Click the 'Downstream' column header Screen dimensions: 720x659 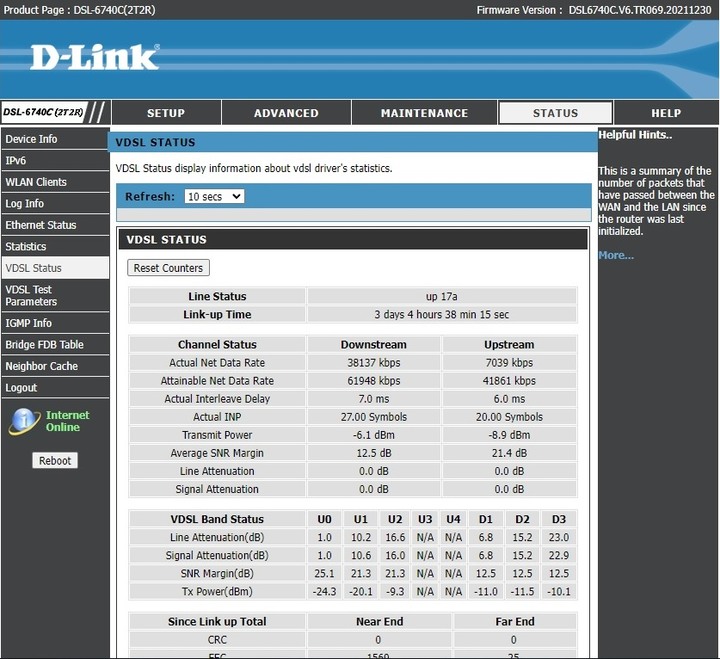click(x=373, y=345)
